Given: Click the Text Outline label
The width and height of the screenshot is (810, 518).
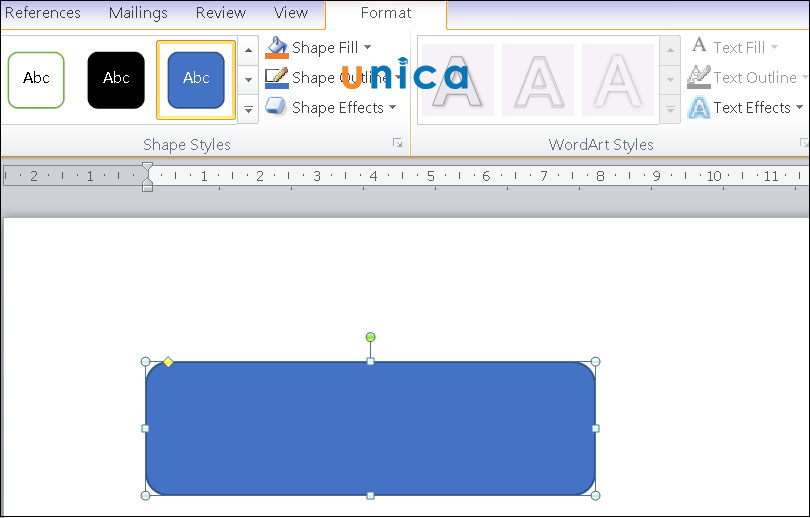Looking at the screenshot, I should (x=755, y=77).
